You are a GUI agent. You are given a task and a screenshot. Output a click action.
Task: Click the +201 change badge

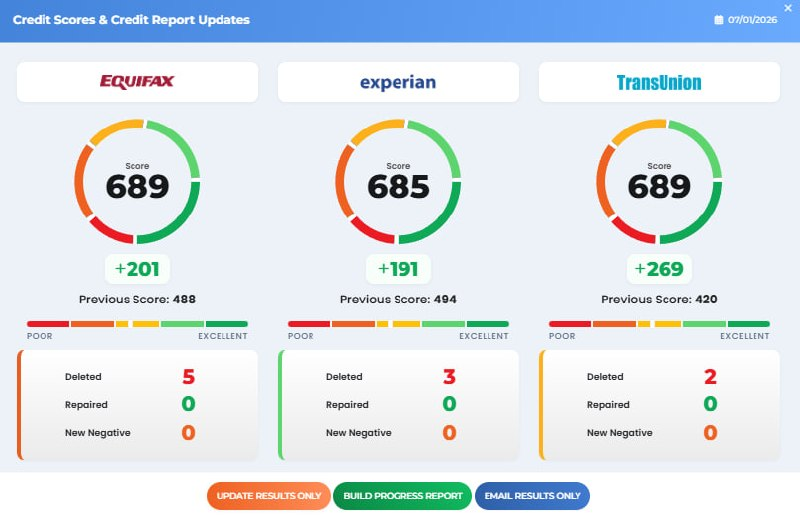click(137, 269)
